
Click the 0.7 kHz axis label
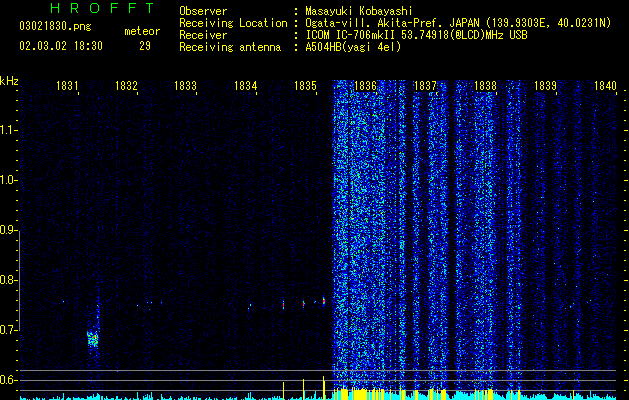7,330
